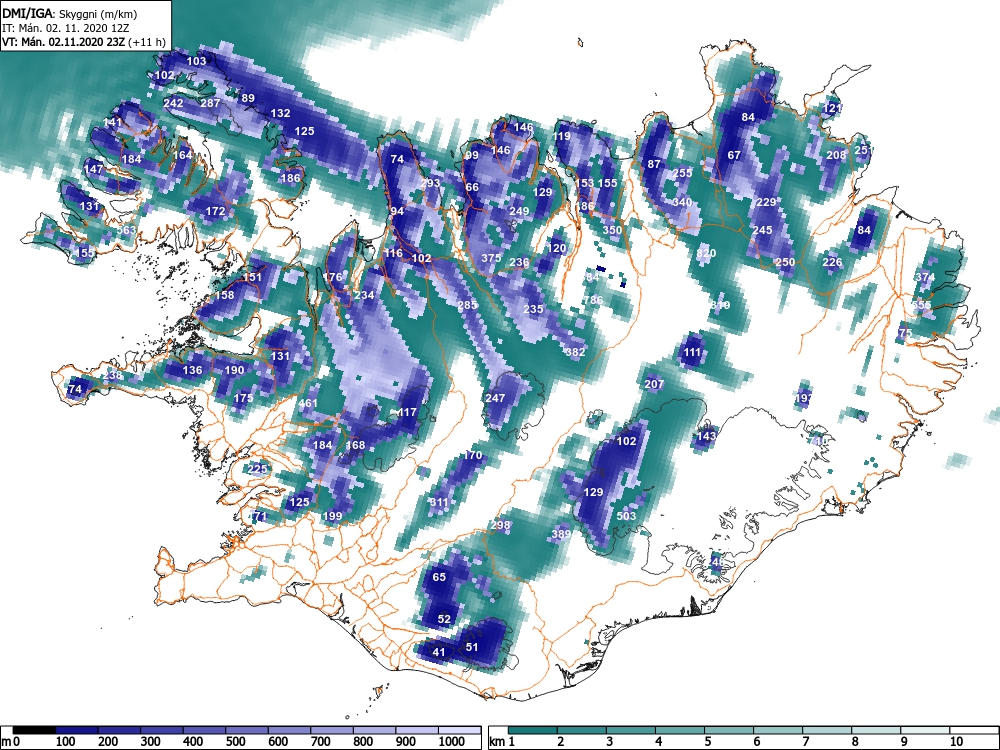Image resolution: width=1000 pixels, height=750 pixels.
Task: Click the visibility value '287'
Action: tap(210, 103)
